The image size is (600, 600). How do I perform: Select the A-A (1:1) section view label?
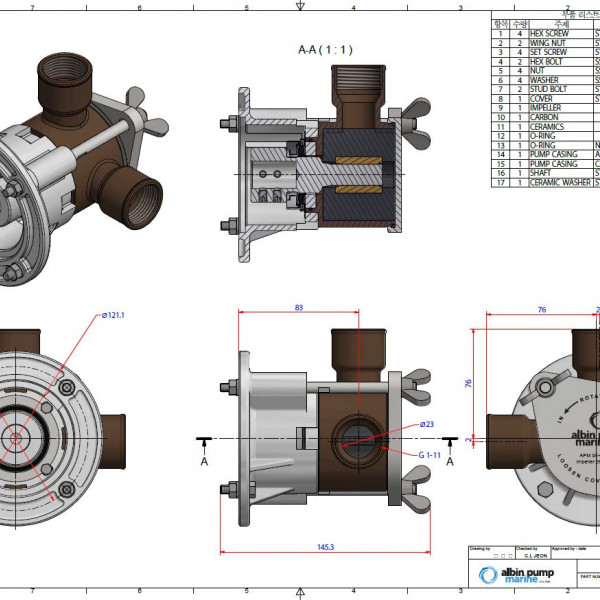326,49
